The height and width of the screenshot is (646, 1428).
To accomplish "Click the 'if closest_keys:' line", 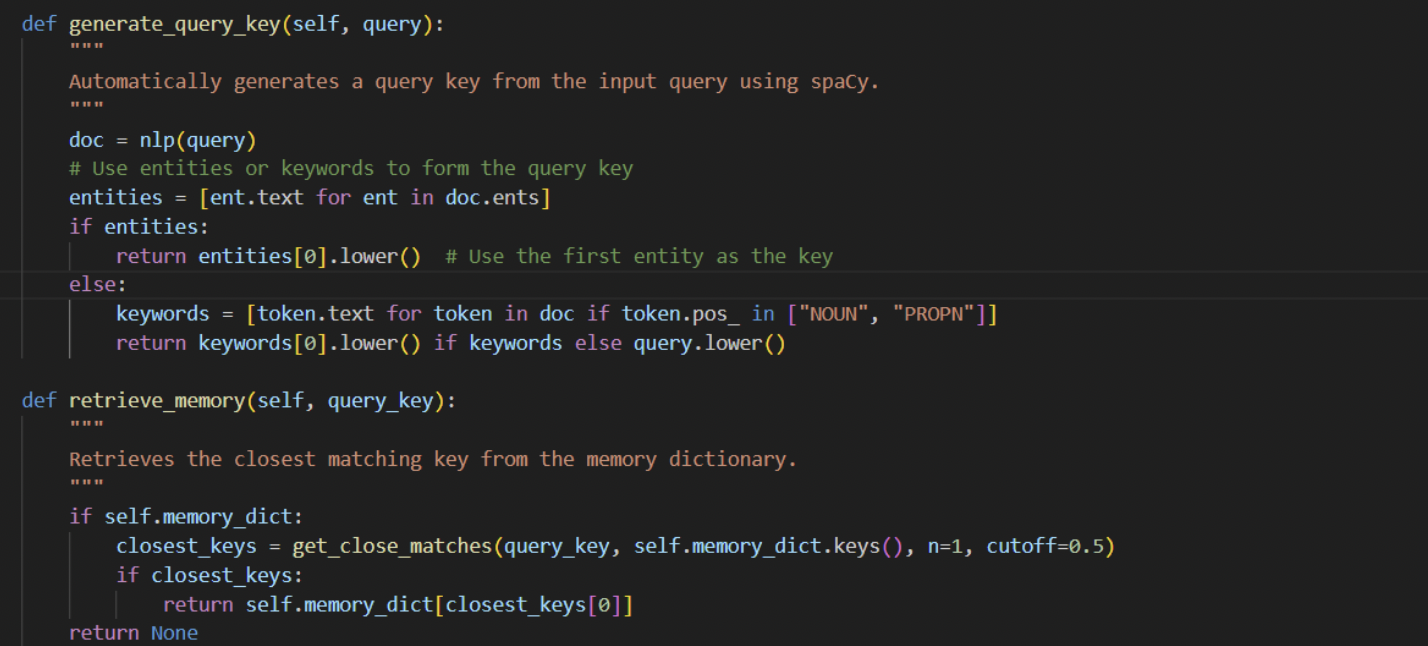I will tap(209, 576).
